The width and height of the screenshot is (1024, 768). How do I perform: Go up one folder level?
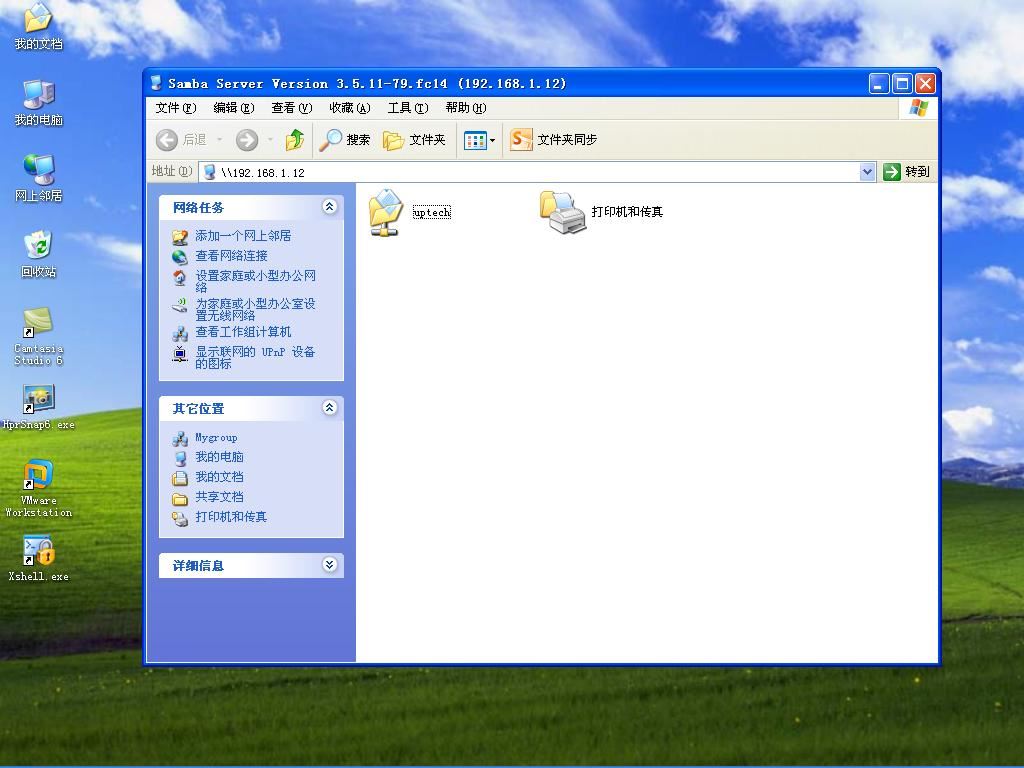(295, 140)
